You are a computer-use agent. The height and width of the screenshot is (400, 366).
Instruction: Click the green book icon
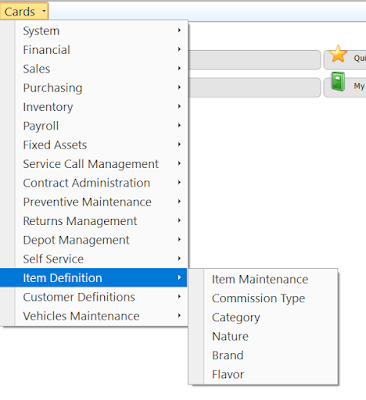coord(338,82)
